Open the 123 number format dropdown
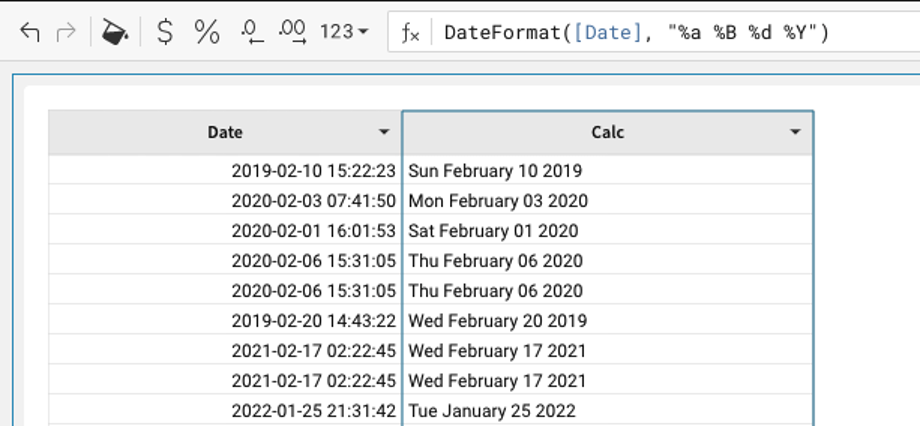This screenshot has height=426, width=920. 343,33
